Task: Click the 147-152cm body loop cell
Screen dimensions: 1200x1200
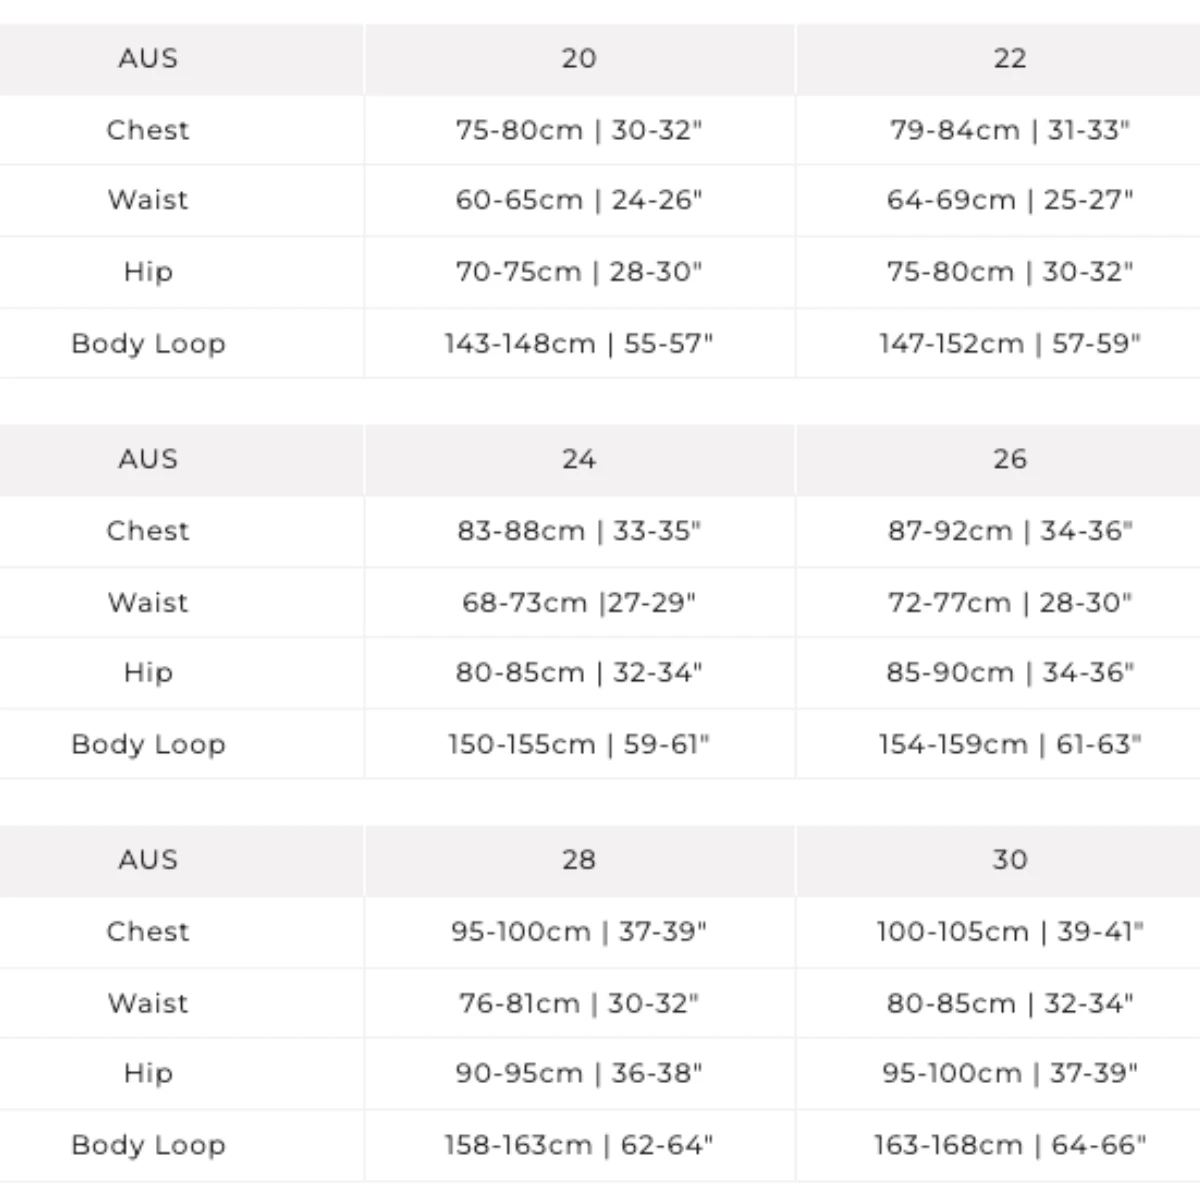Action: click(1010, 344)
